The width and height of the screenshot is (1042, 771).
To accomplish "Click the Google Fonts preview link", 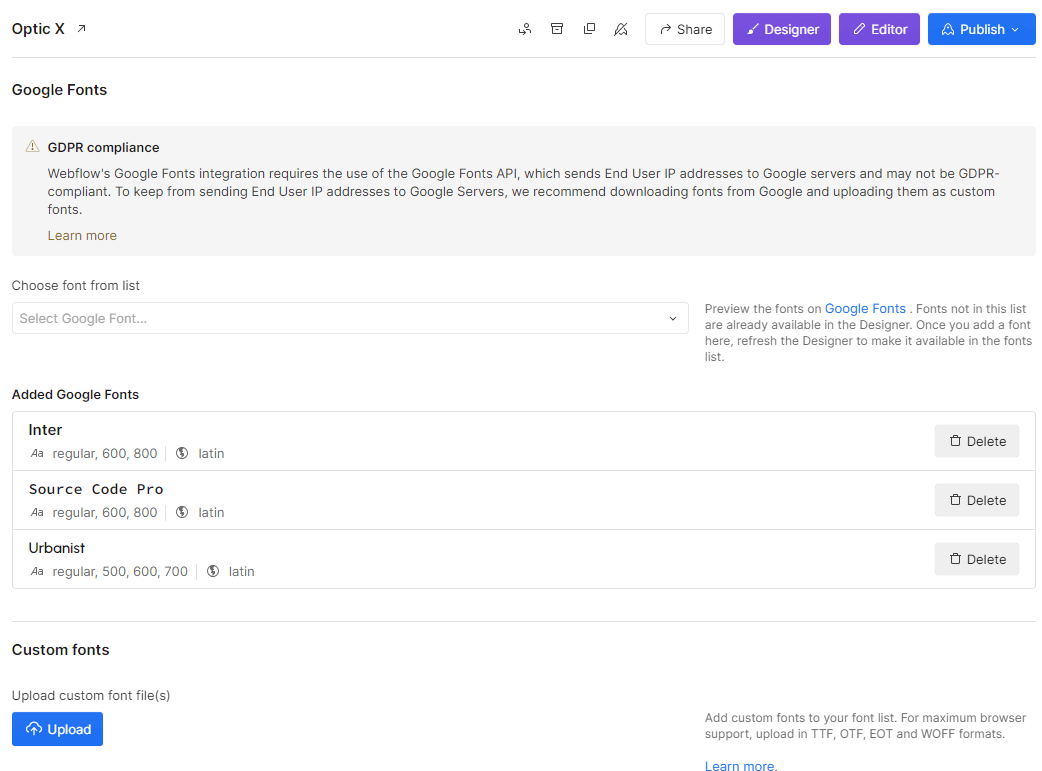I will [x=865, y=308].
